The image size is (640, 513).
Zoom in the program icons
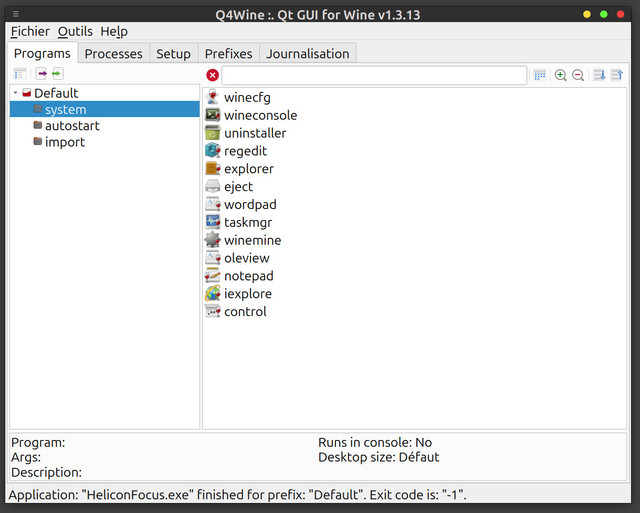pyautogui.click(x=561, y=75)
